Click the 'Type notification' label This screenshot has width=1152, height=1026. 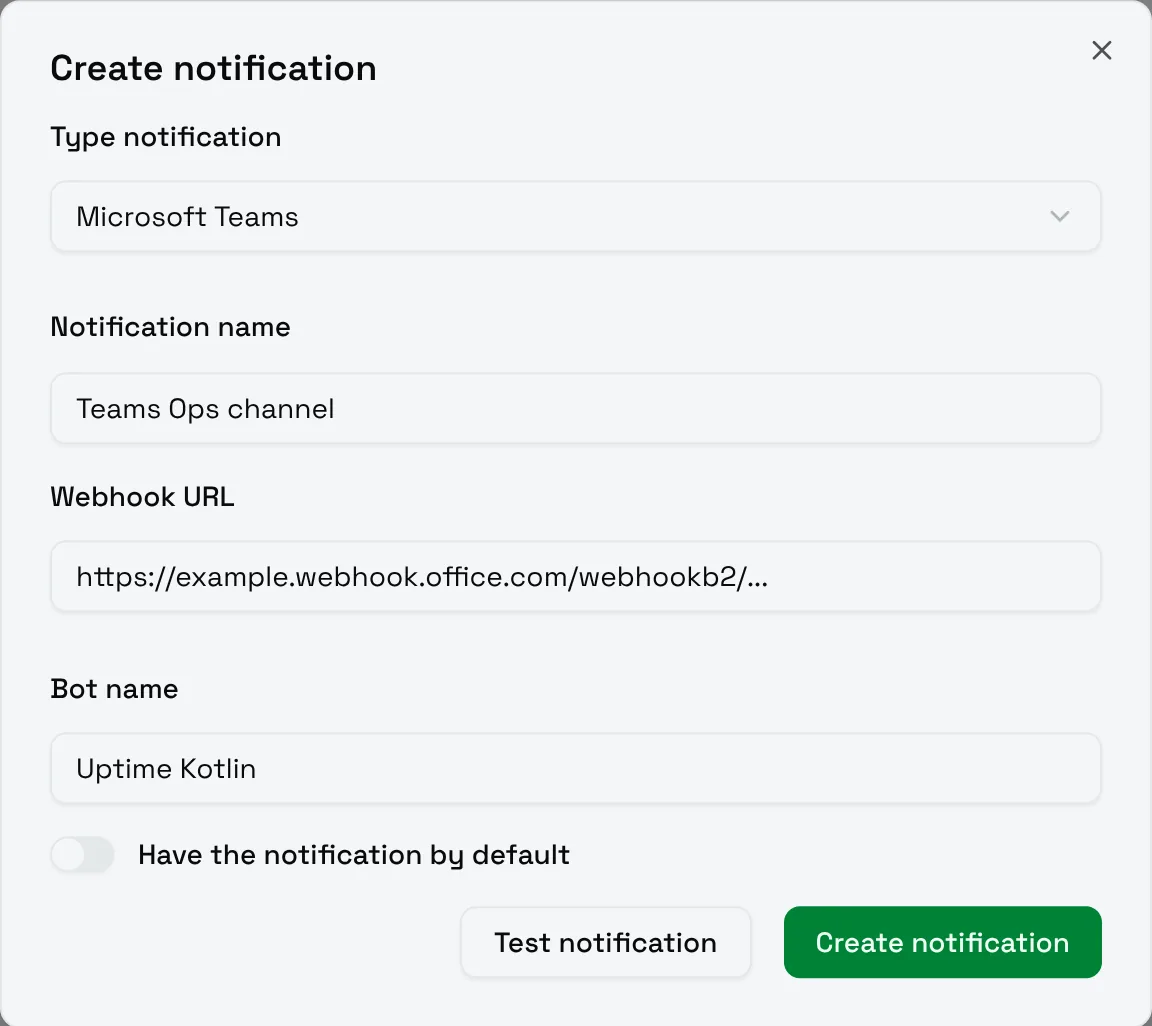tap(165, 137)
